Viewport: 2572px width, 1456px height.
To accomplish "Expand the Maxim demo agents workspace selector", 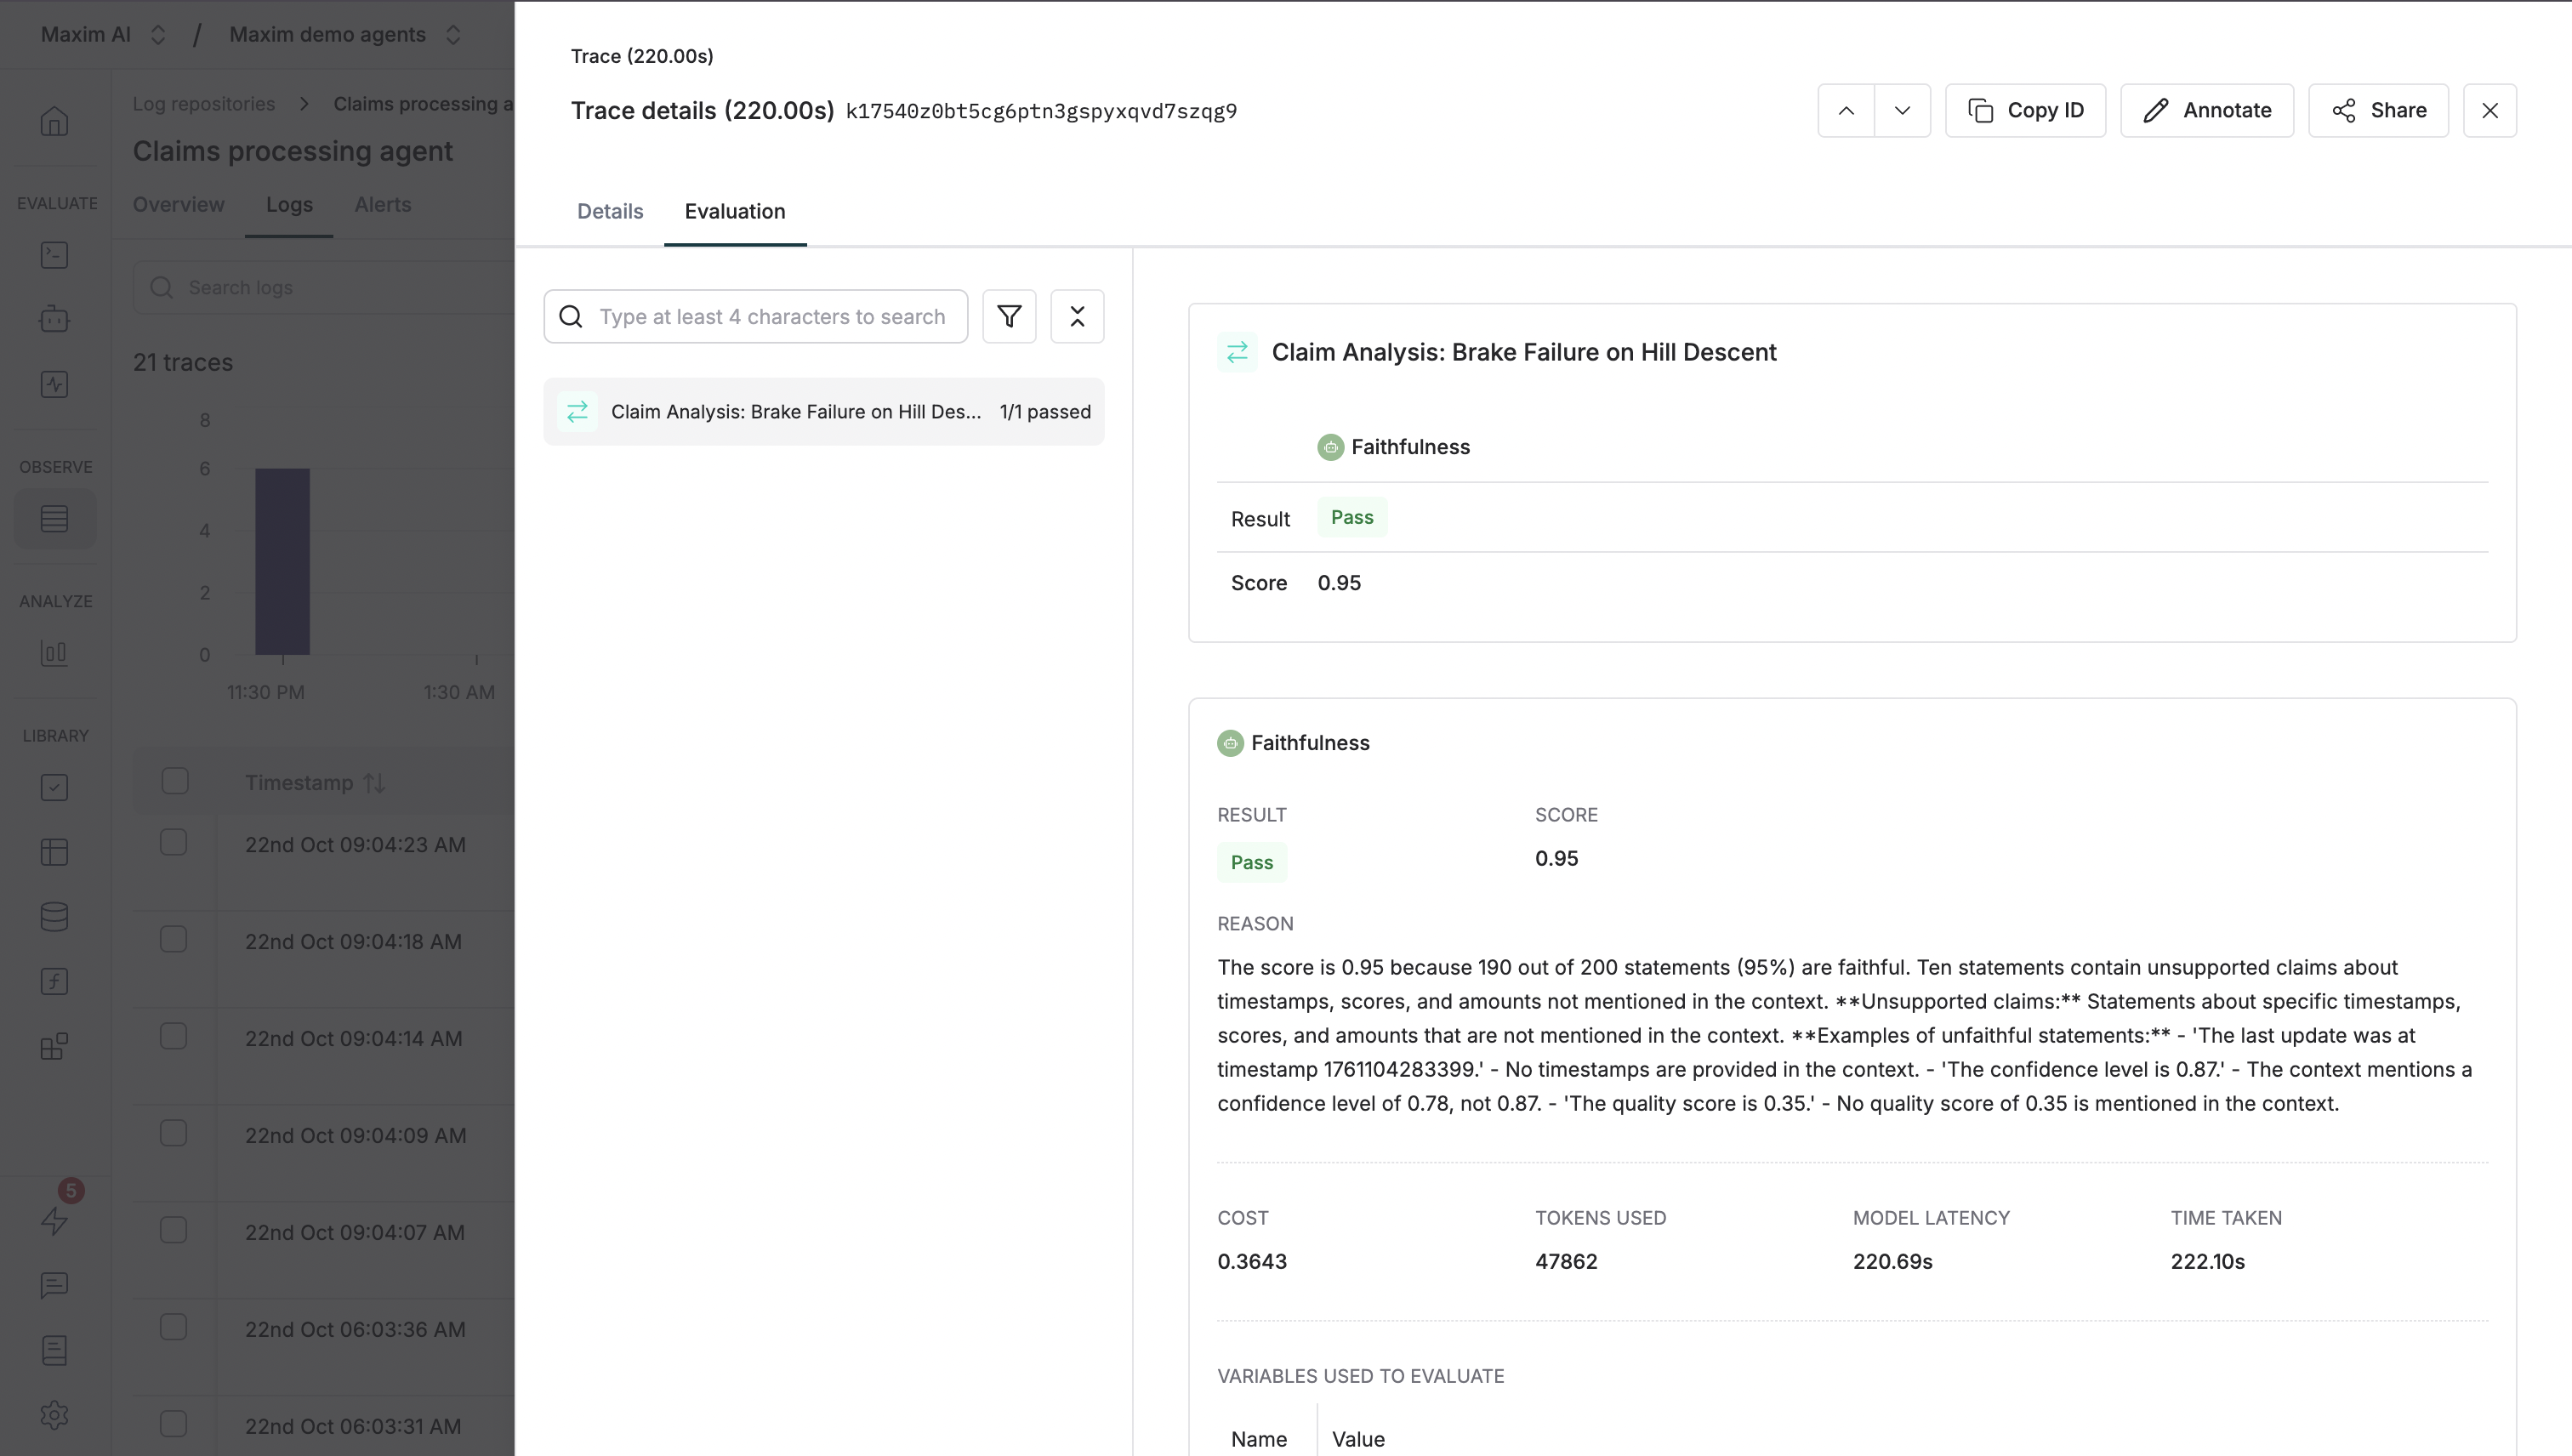I will coord(452,34).
